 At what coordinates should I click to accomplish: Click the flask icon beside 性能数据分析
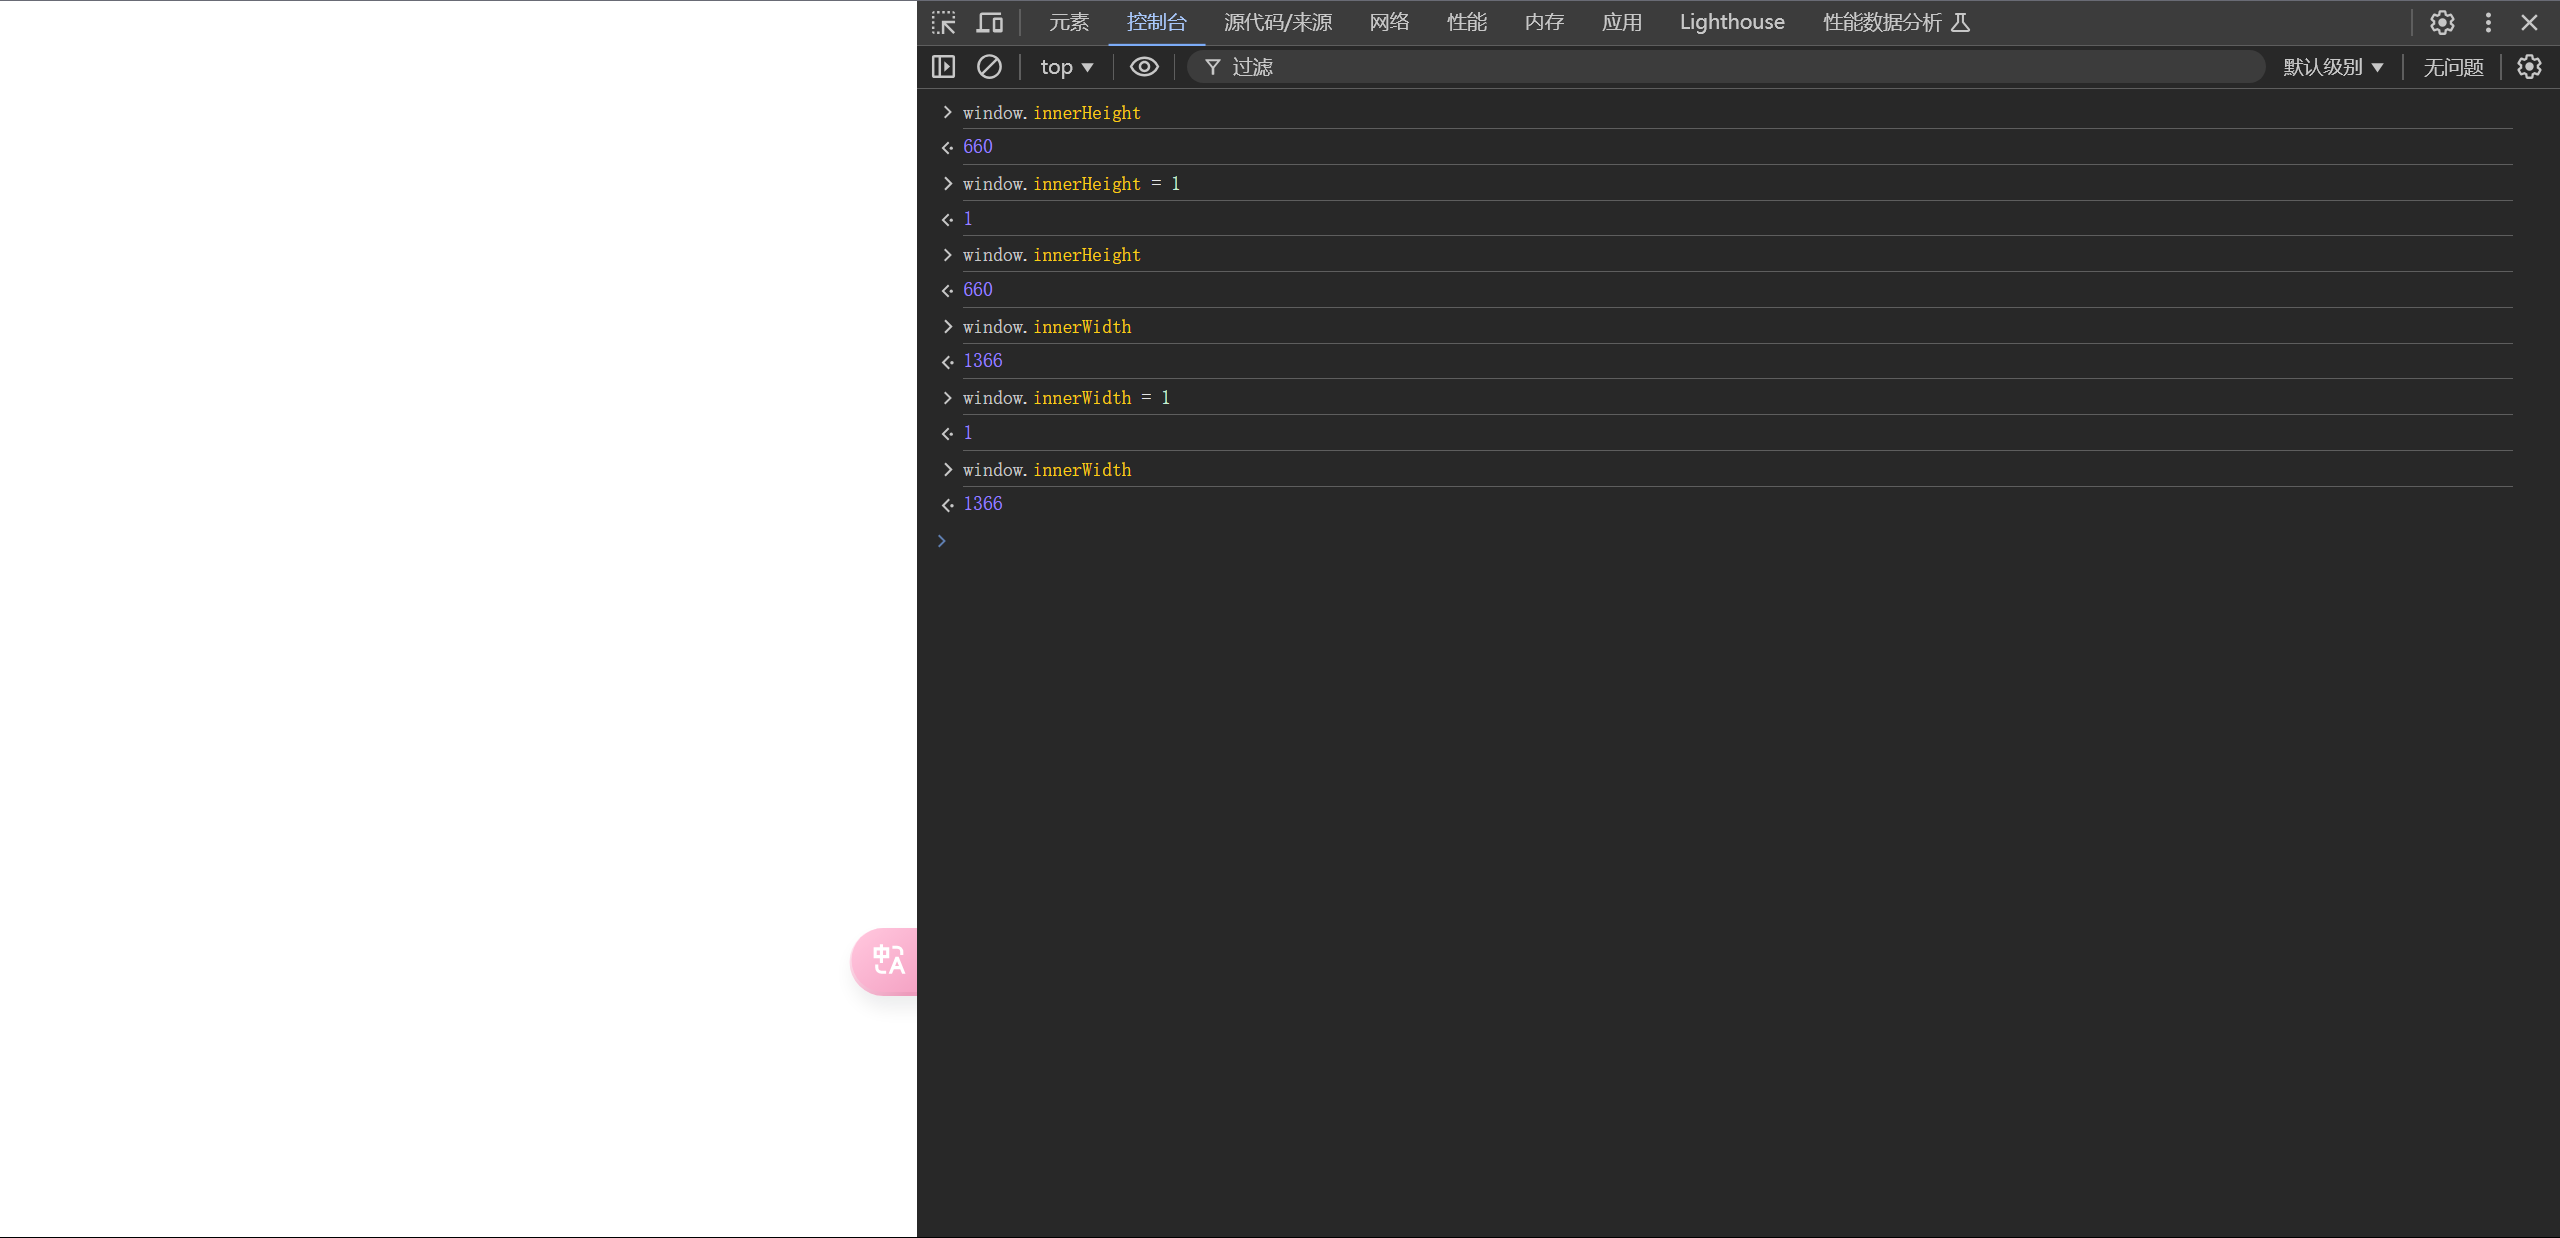[x=1961, y=22]
